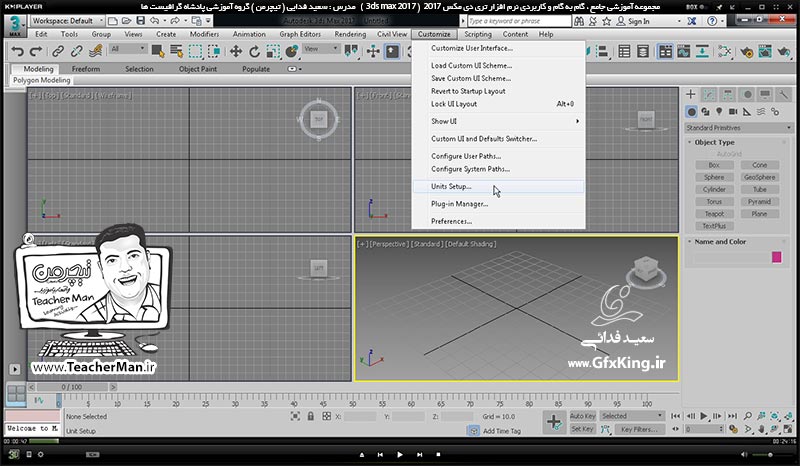
Task: Select the Select and Link tool
Action: [58, 52]
